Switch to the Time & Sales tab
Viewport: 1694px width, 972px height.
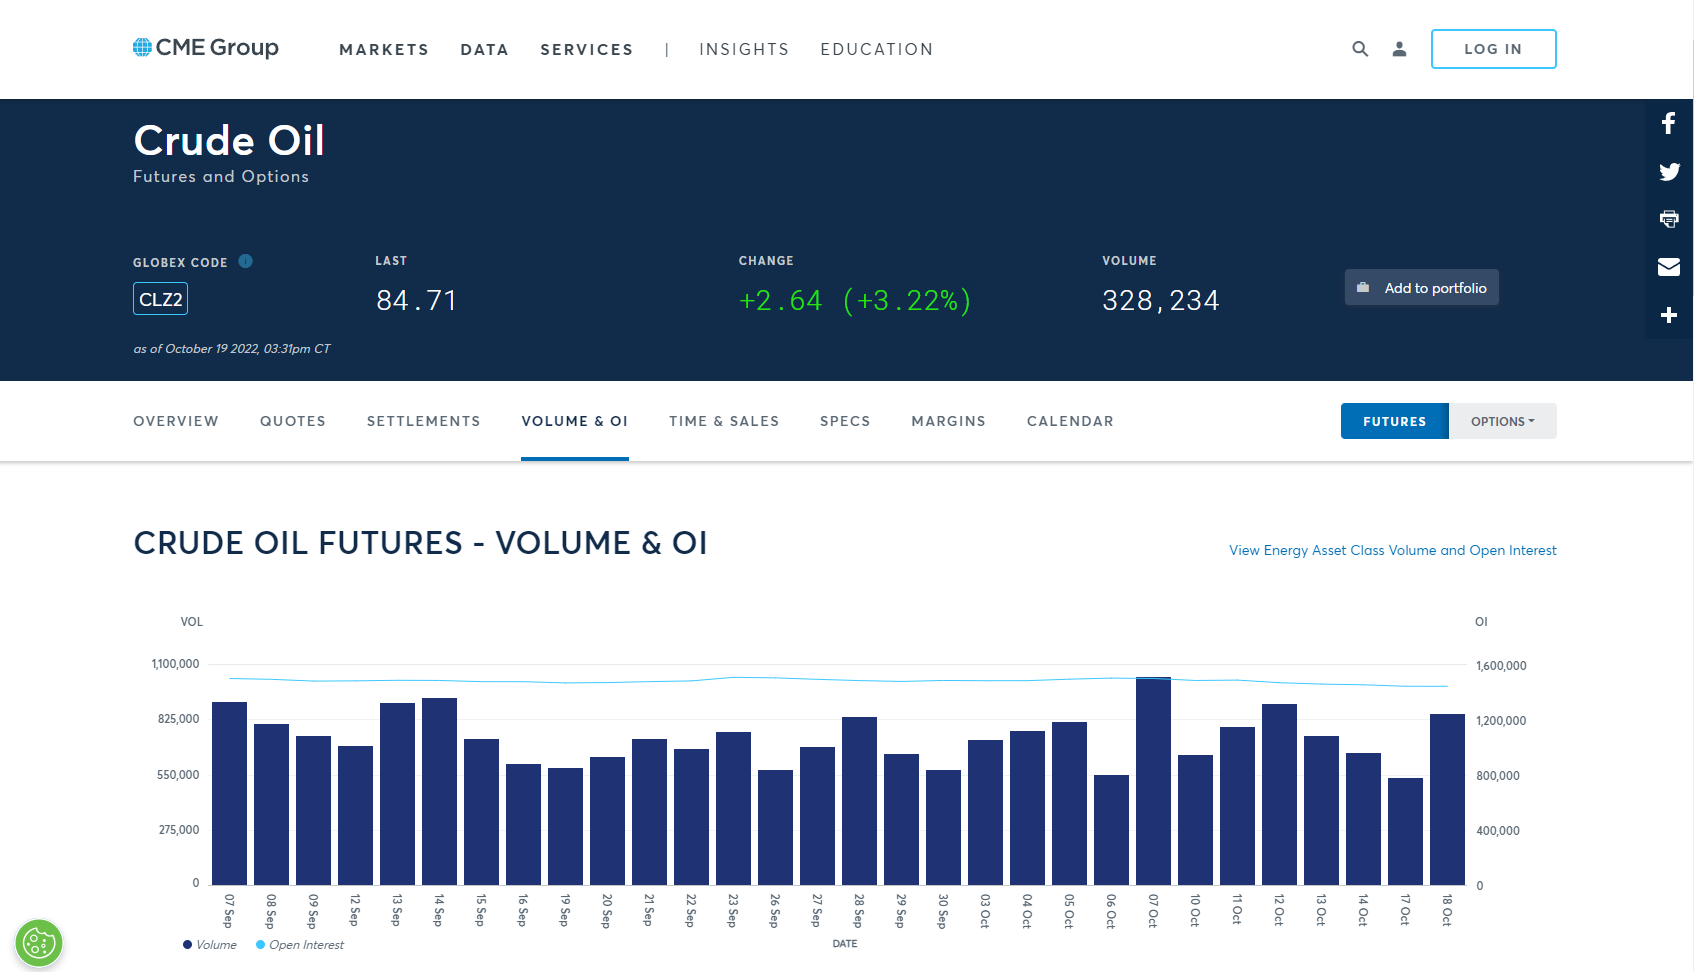724,421
